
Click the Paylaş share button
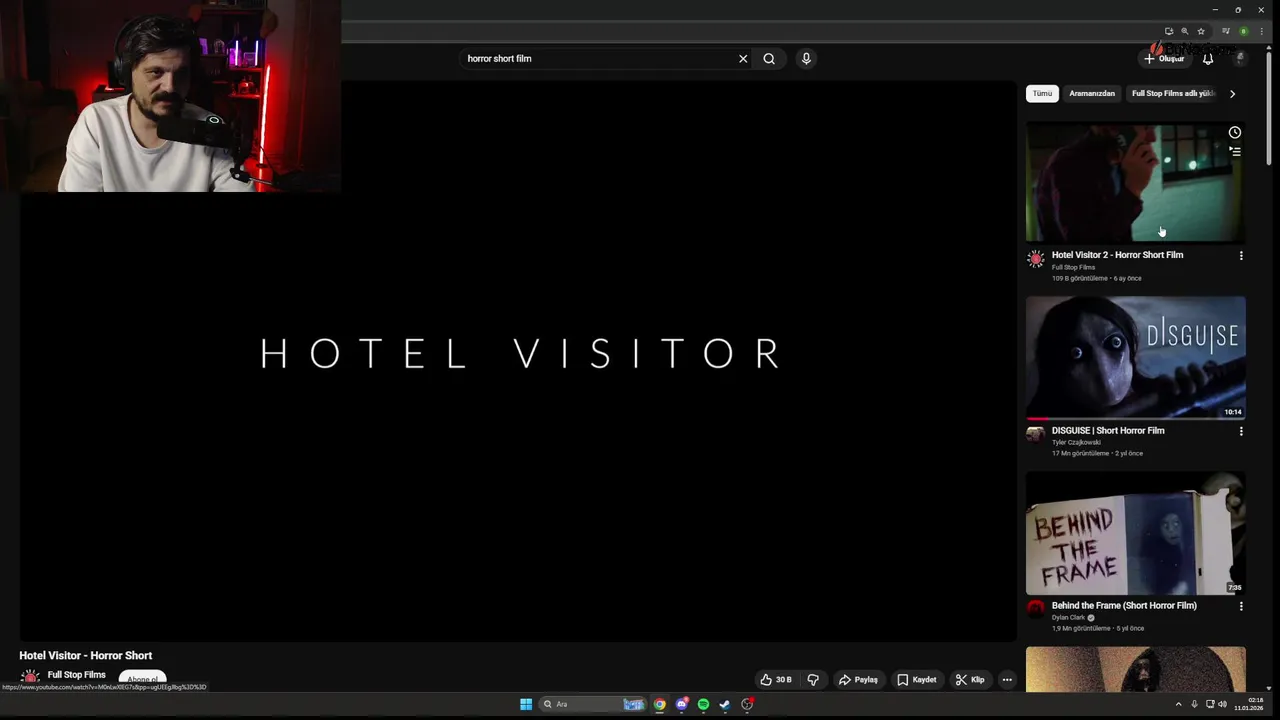[x=858, y=680]
